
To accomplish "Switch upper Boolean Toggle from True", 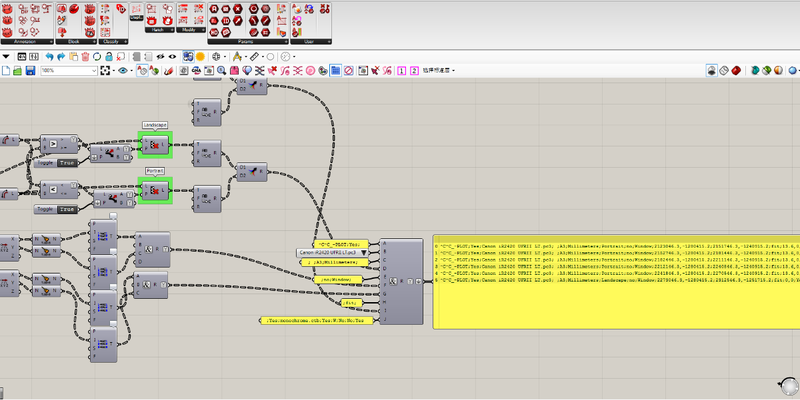I will click(x=66, y=161).
